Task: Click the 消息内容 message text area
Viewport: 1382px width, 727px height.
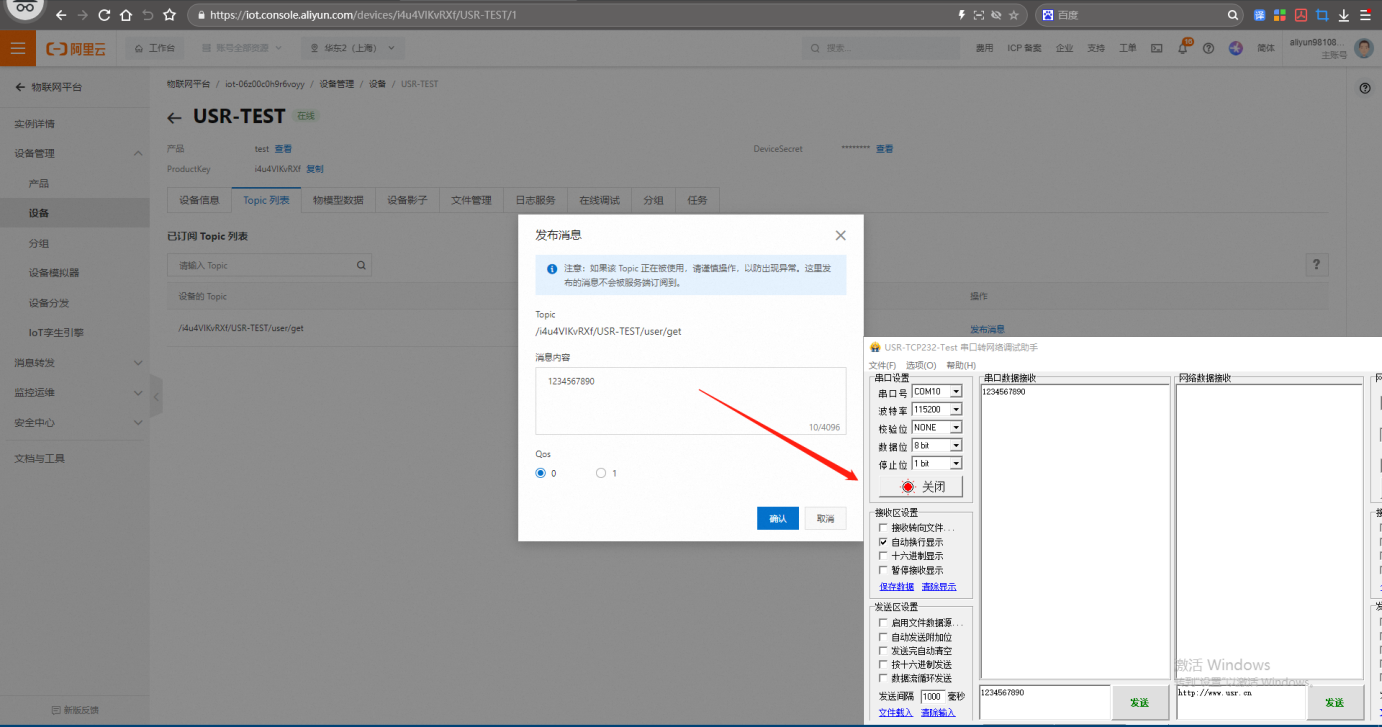Action: 690,402
